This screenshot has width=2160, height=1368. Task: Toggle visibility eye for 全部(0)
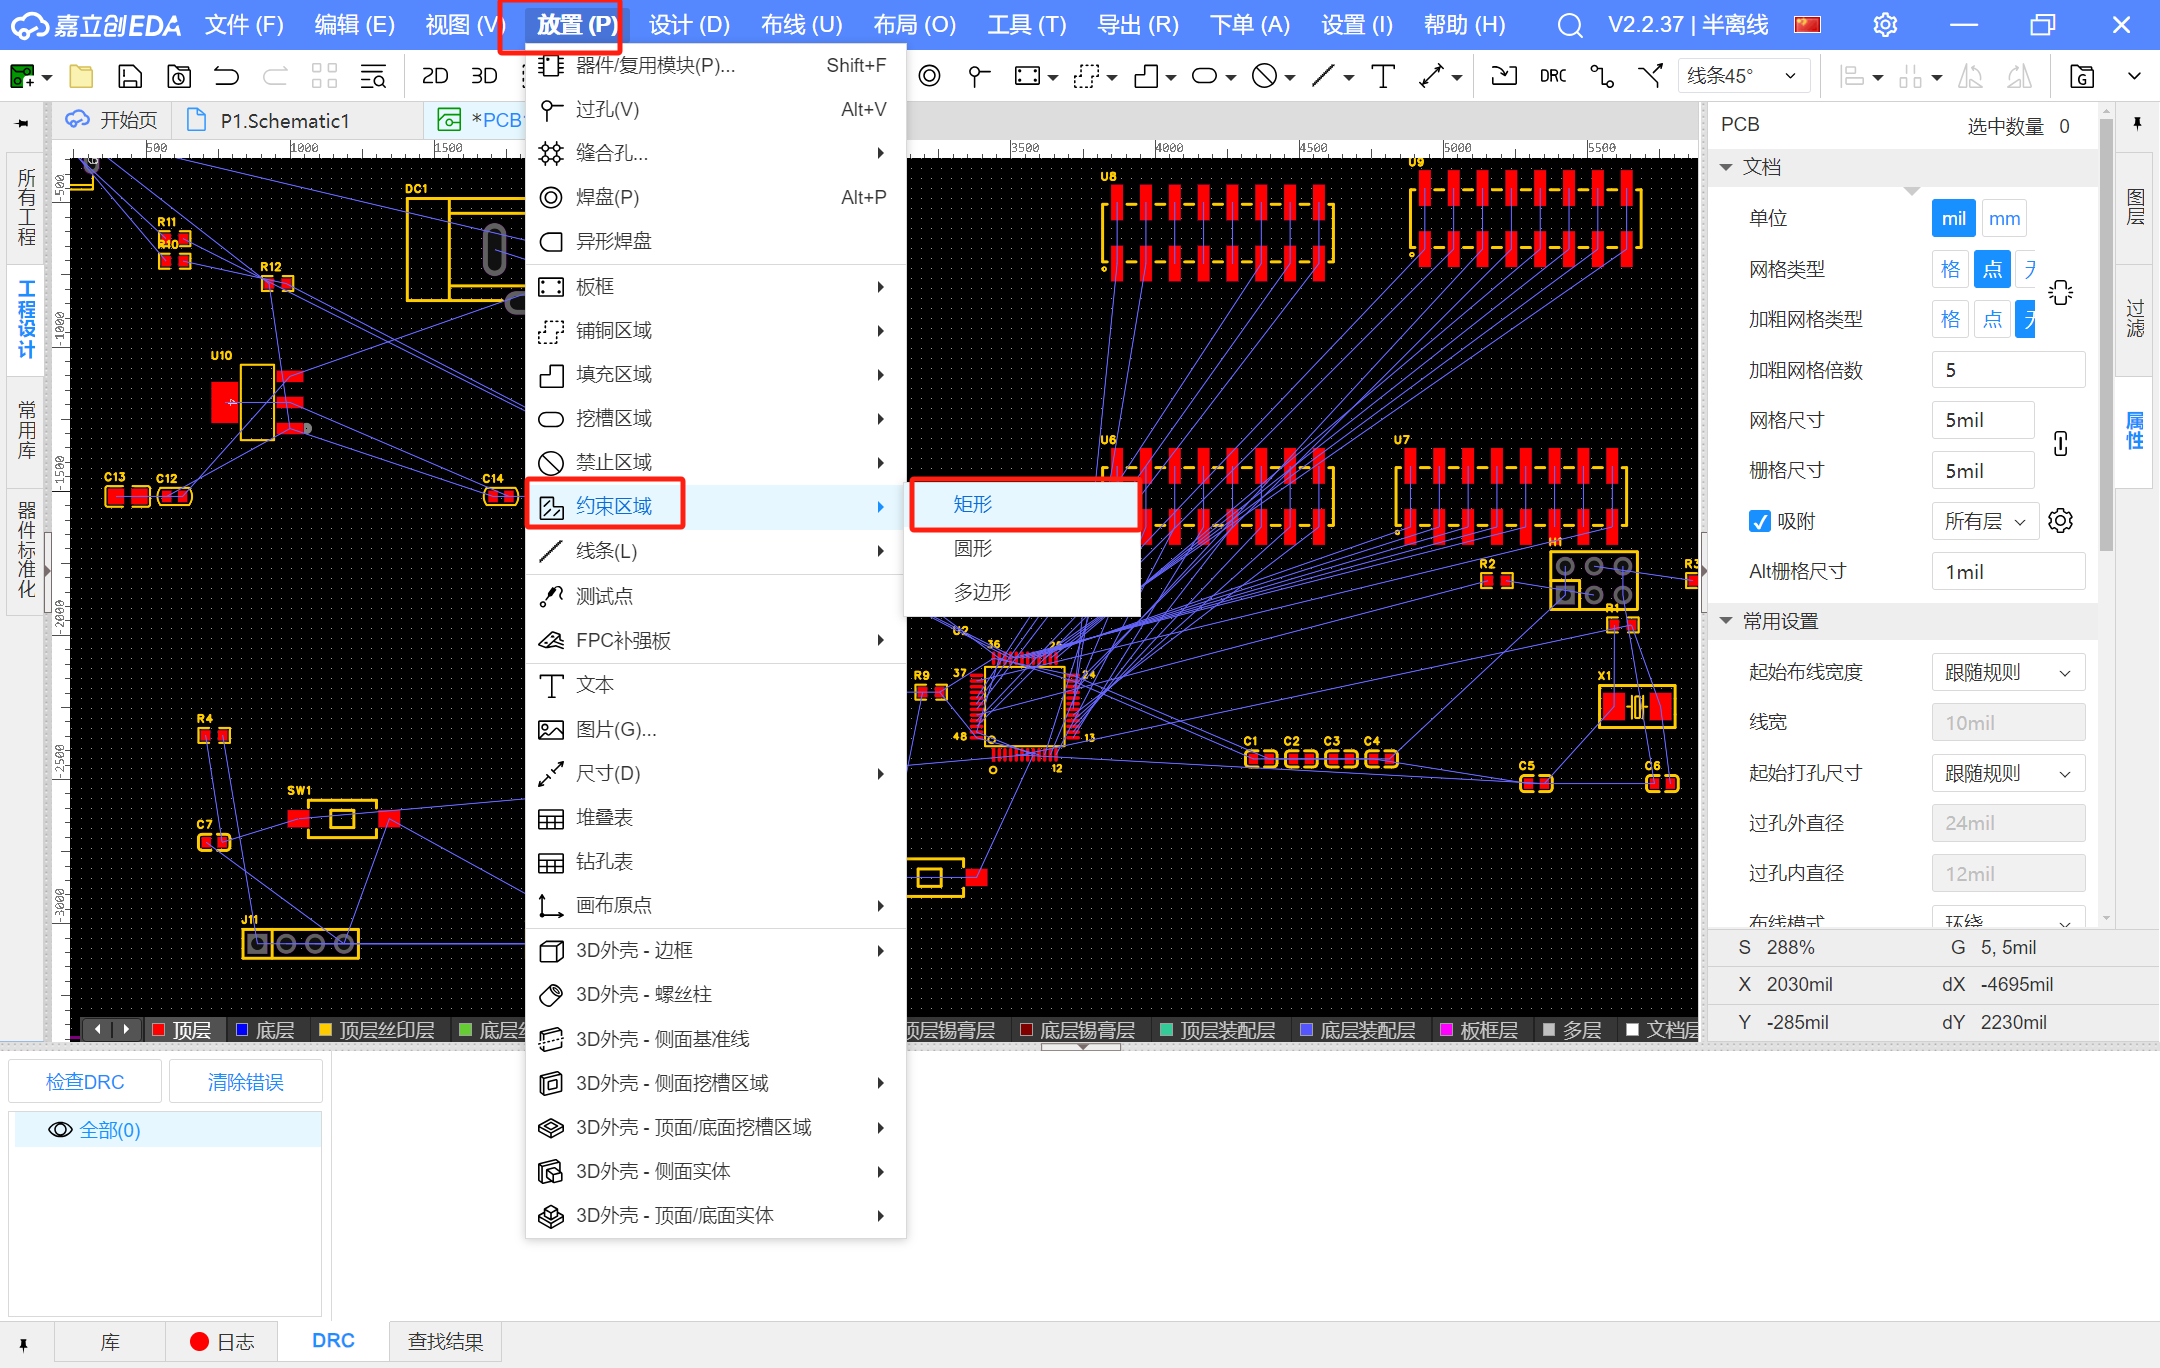(x=60, y=1130)
